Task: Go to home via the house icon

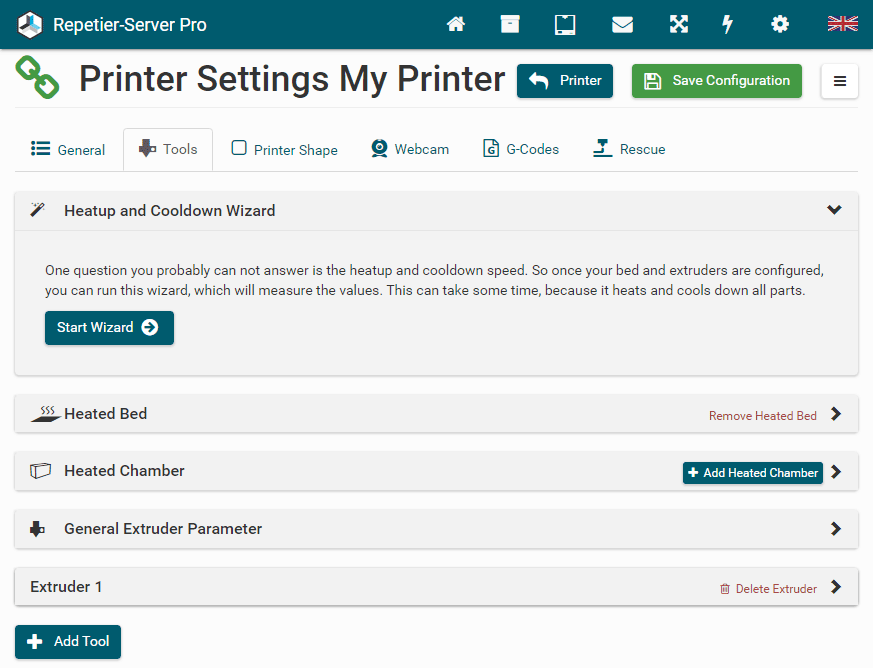Action: point(456,24)
